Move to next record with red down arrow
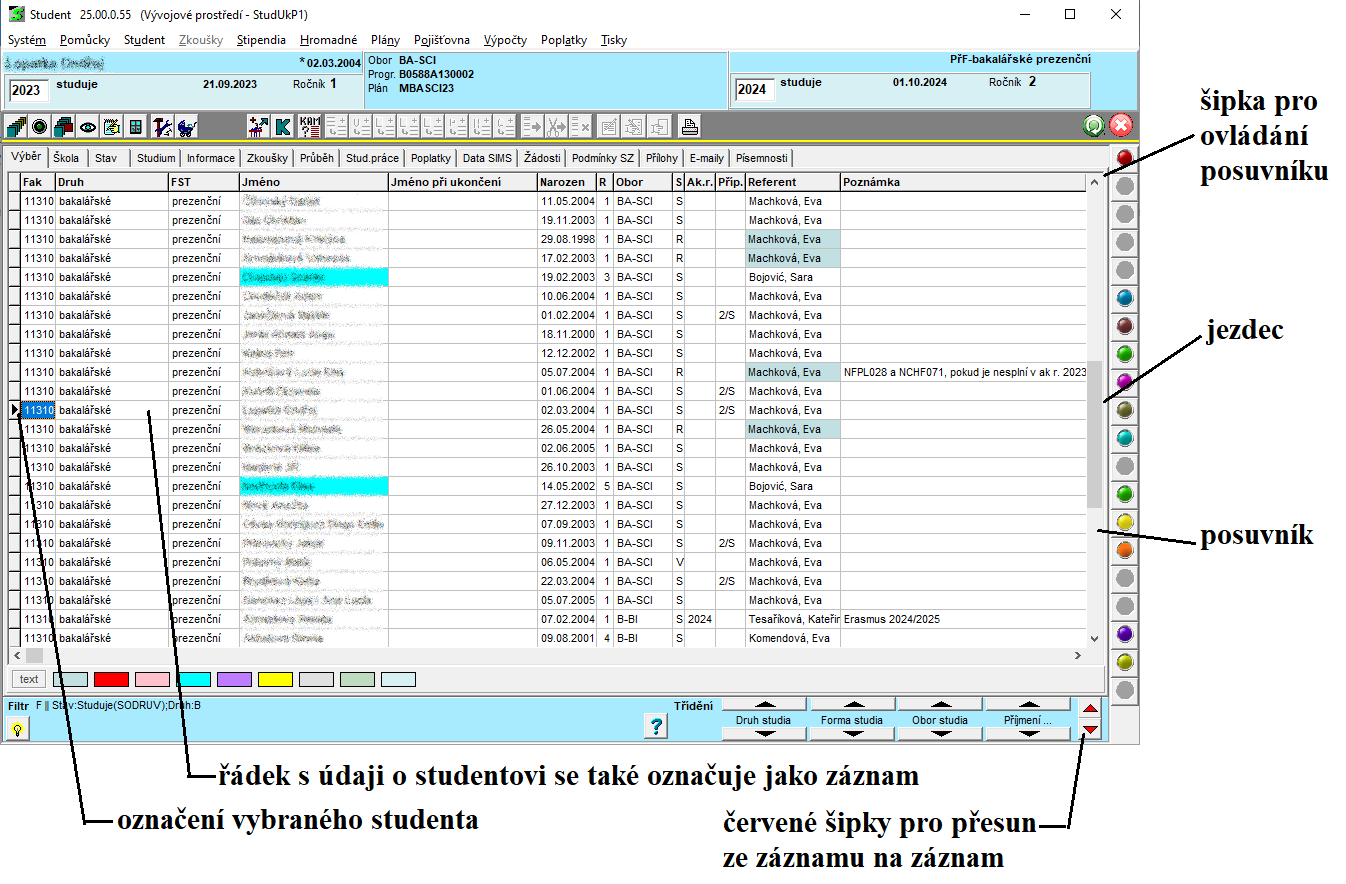This screenshot has height=884, width=1346. tap(1091, 731)
